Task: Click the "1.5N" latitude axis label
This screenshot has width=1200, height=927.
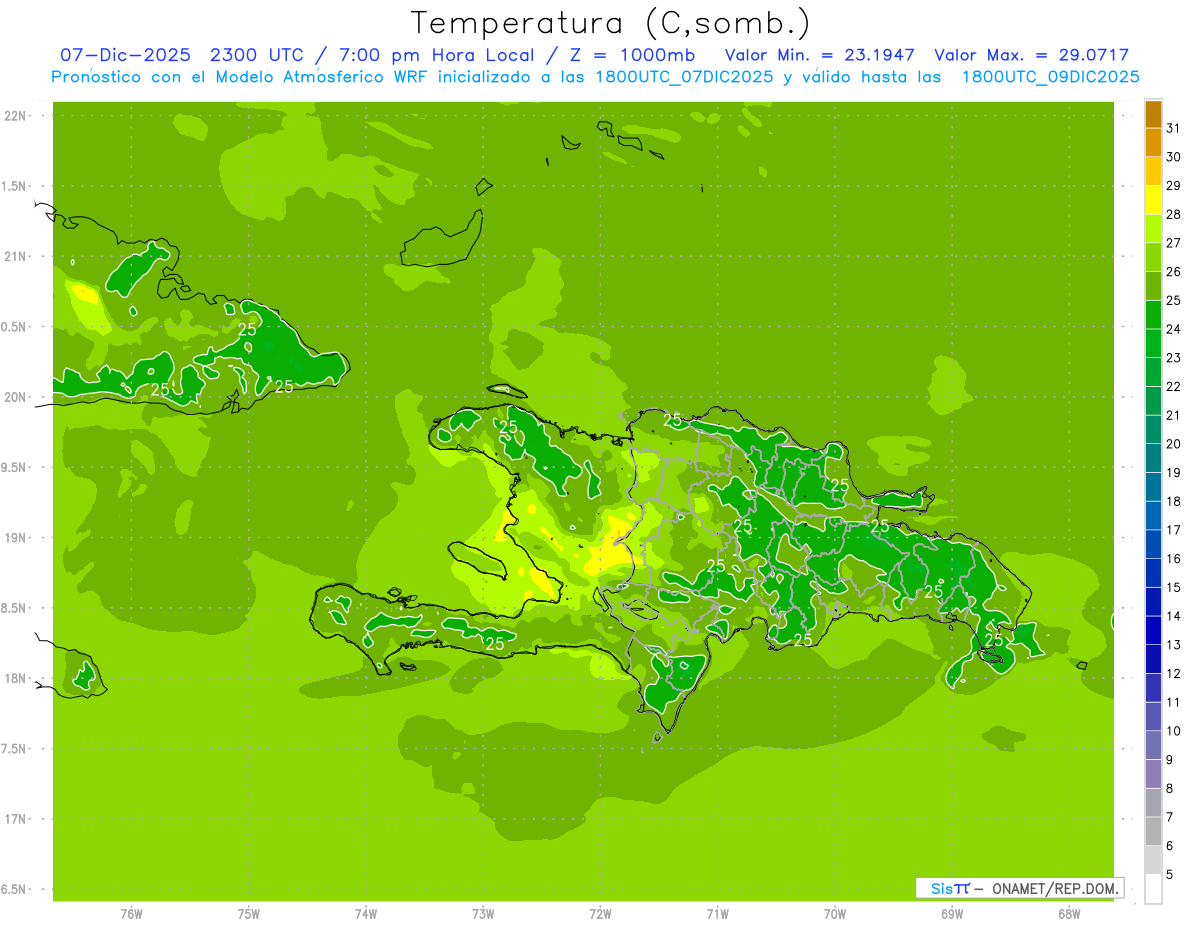Action: click(x=15, y=186)
